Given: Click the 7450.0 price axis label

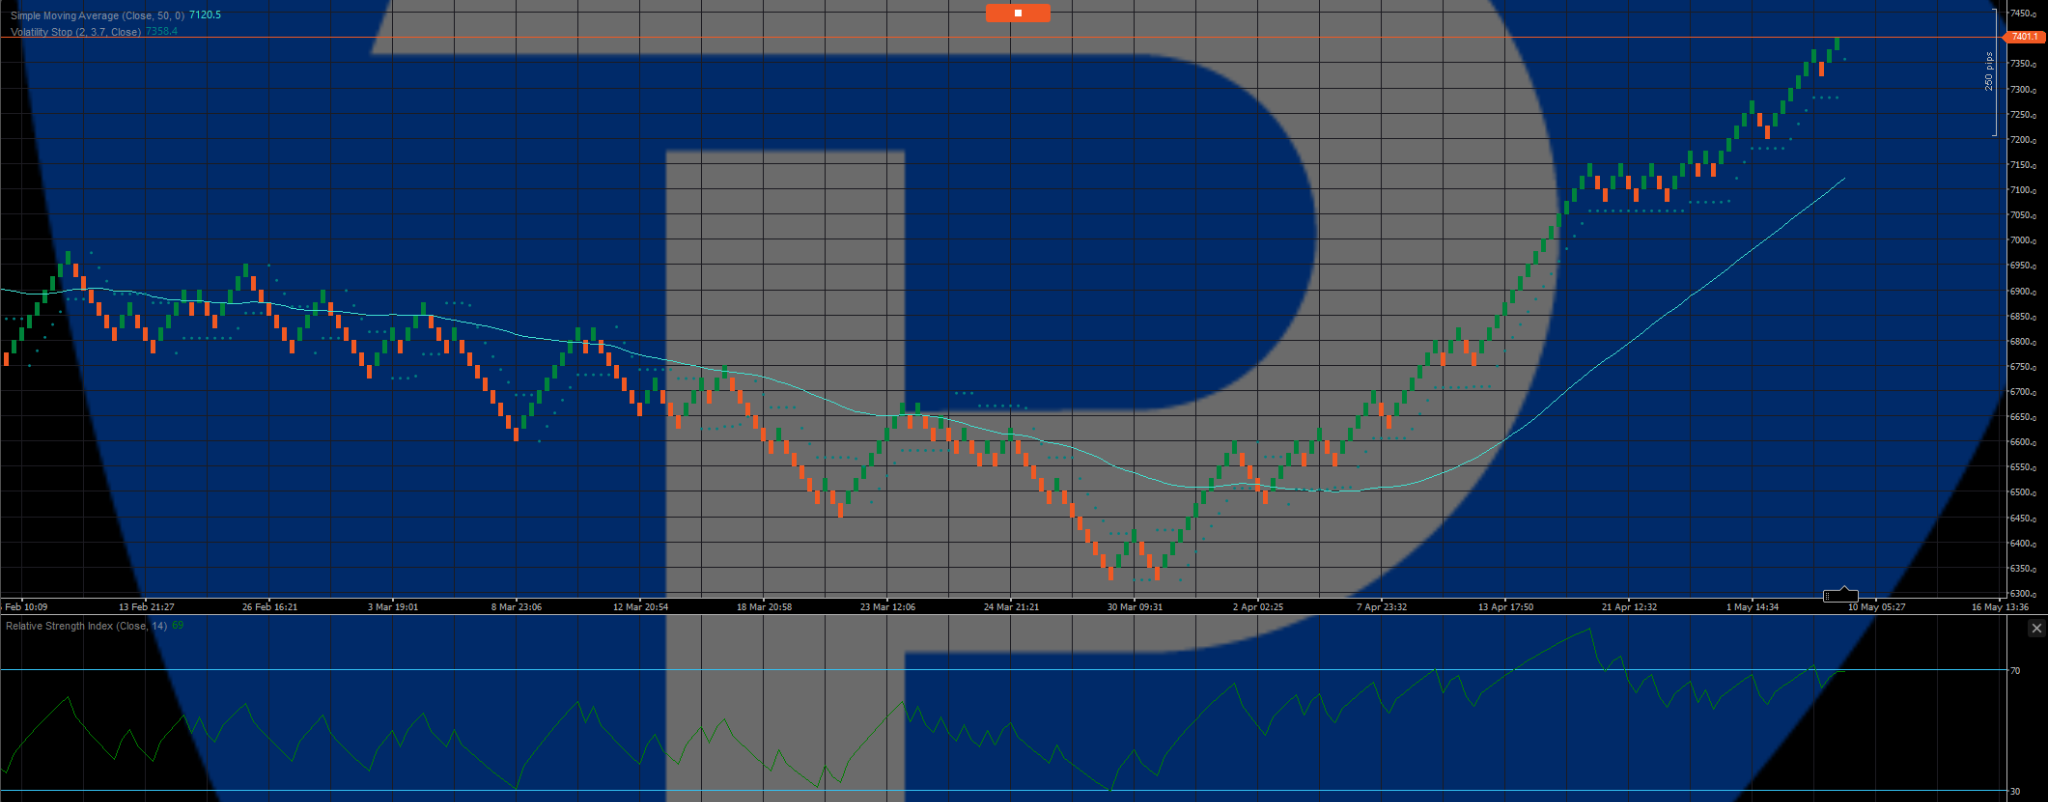Looking at the screenshot, I should [x=2021, y=13].
